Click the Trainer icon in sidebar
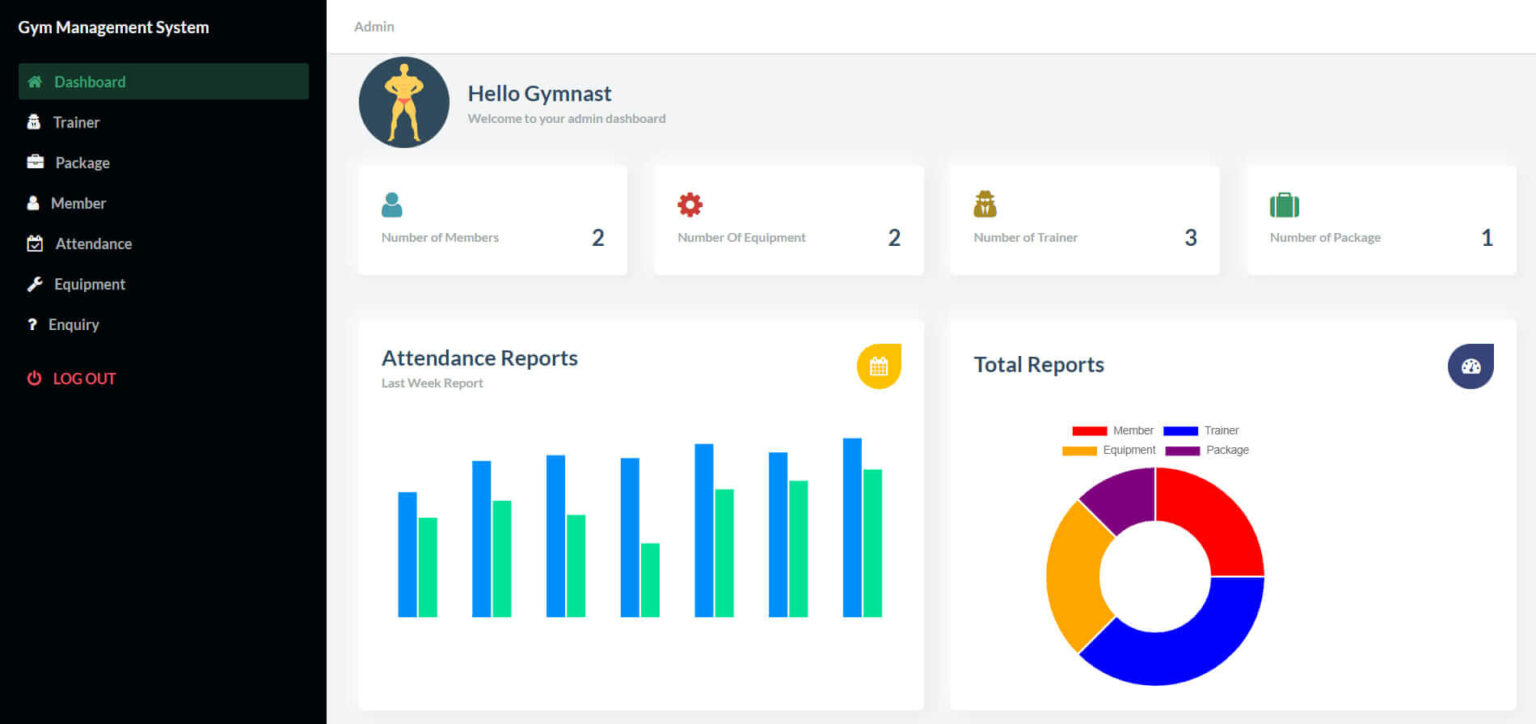The image size is (1536, 724). (x=34, y=122)
